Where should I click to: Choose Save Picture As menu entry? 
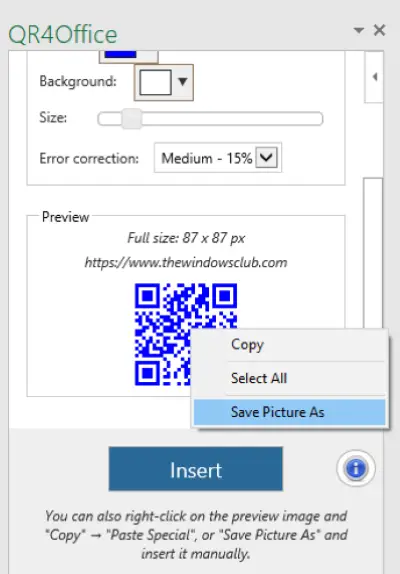(289, 412)
